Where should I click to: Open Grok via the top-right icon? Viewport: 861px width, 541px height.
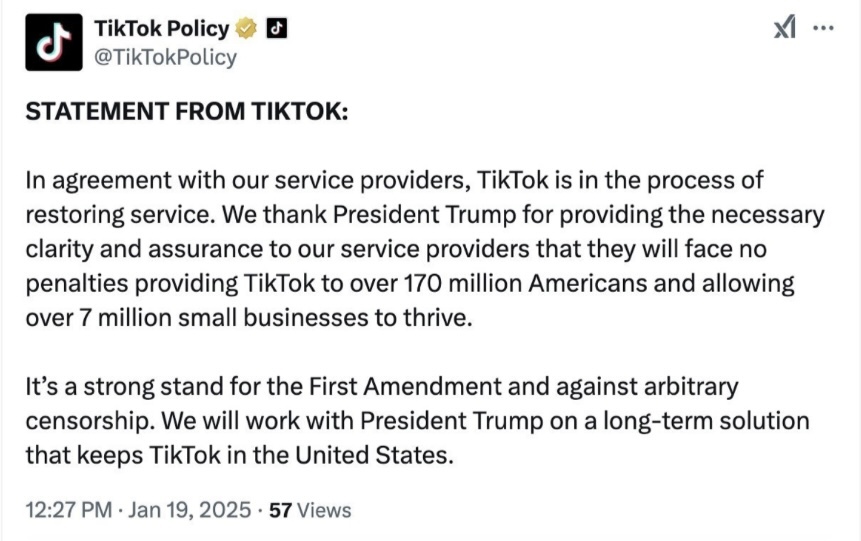click(x=786, y=29)
